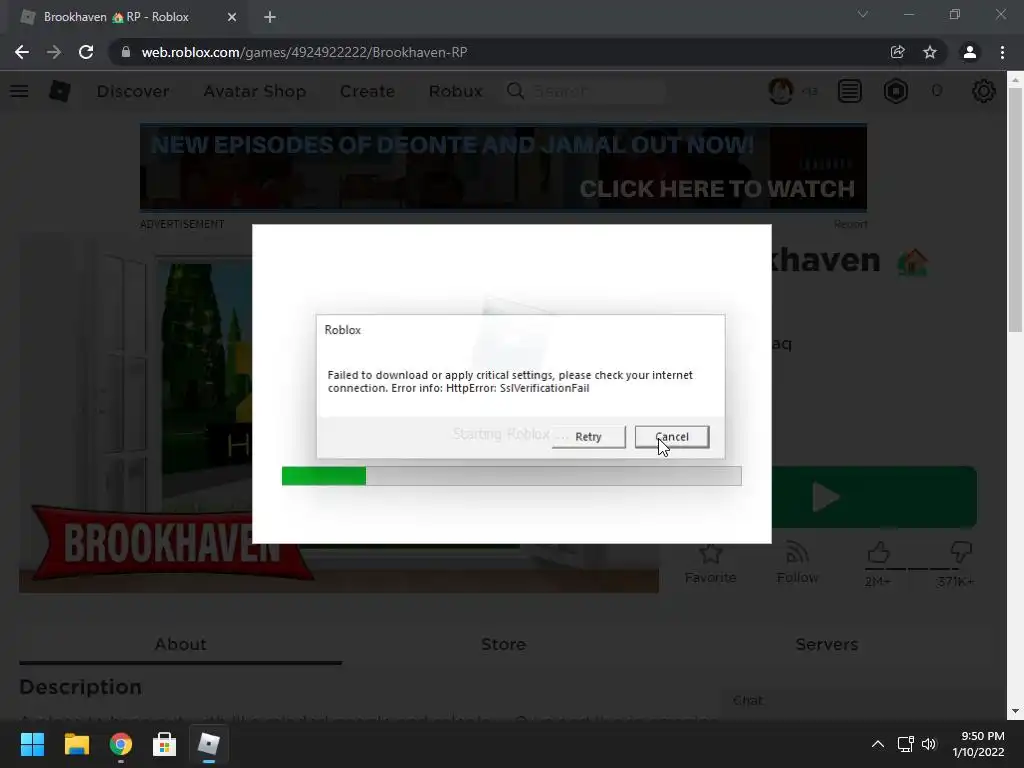This screenshot has width=1024, height=768.
Task: Go back using browser back arrow
Action: tap(22, 52)
